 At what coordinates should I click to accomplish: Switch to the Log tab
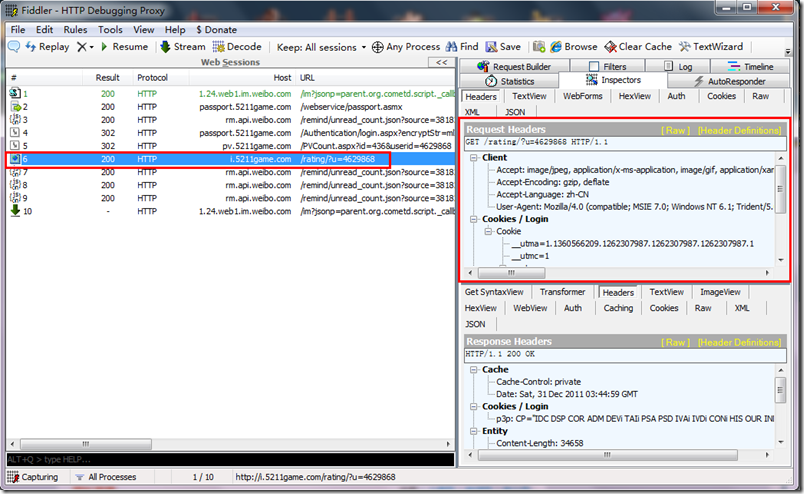(x=678, y=67)
